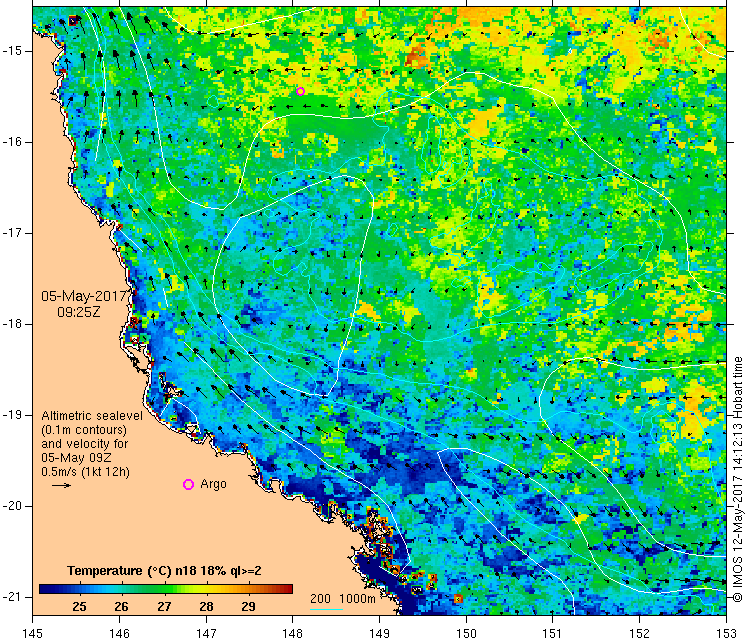Click 'Temperature (°C) n18 18% ql>=2' title
The image size is (750, 640).
coord(164,571)
